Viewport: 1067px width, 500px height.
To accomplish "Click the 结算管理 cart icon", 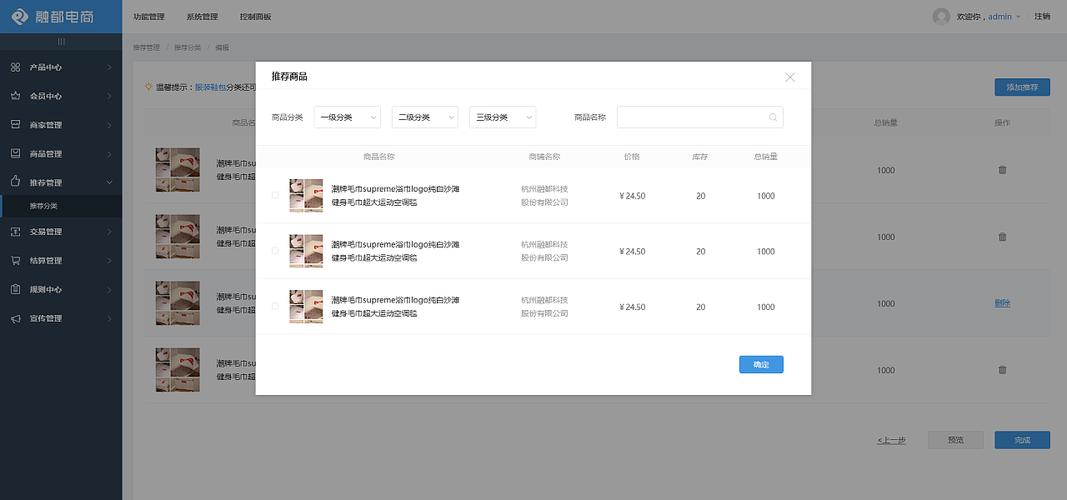I will click(x=15, y=261).
